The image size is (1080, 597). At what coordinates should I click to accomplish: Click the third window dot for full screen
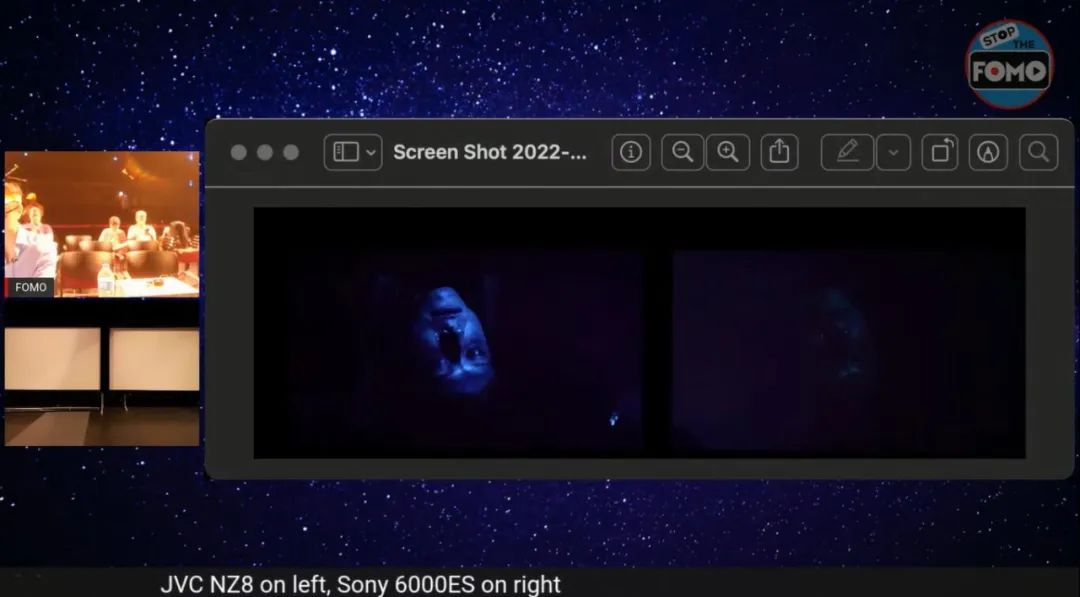[x=291, y=152]
